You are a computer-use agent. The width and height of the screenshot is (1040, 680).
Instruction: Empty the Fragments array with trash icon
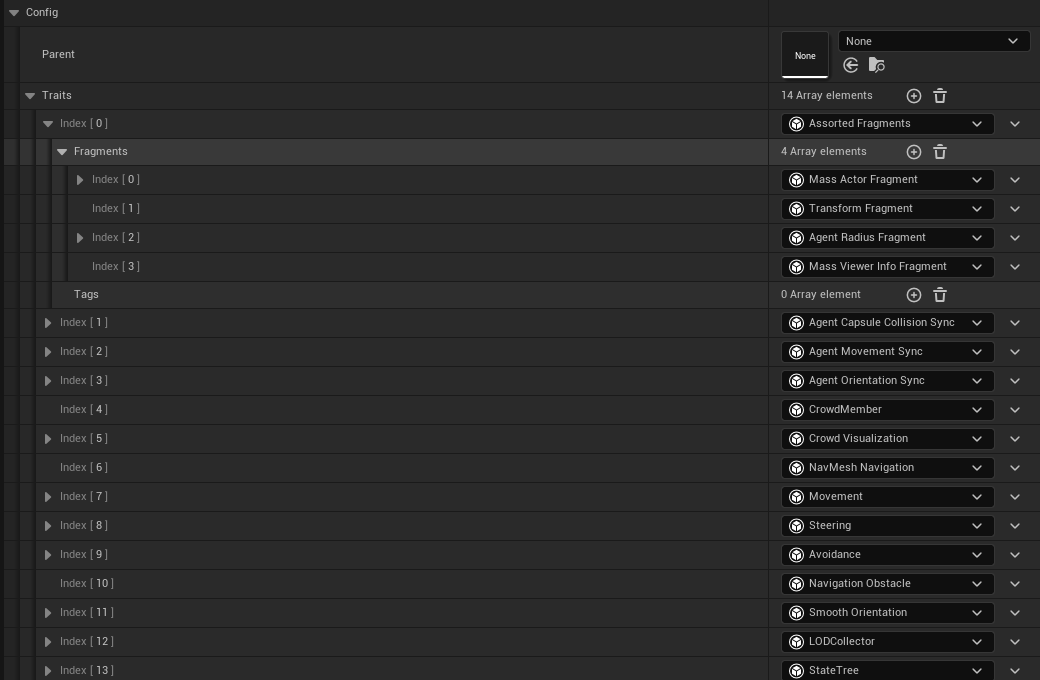point(940,152)
